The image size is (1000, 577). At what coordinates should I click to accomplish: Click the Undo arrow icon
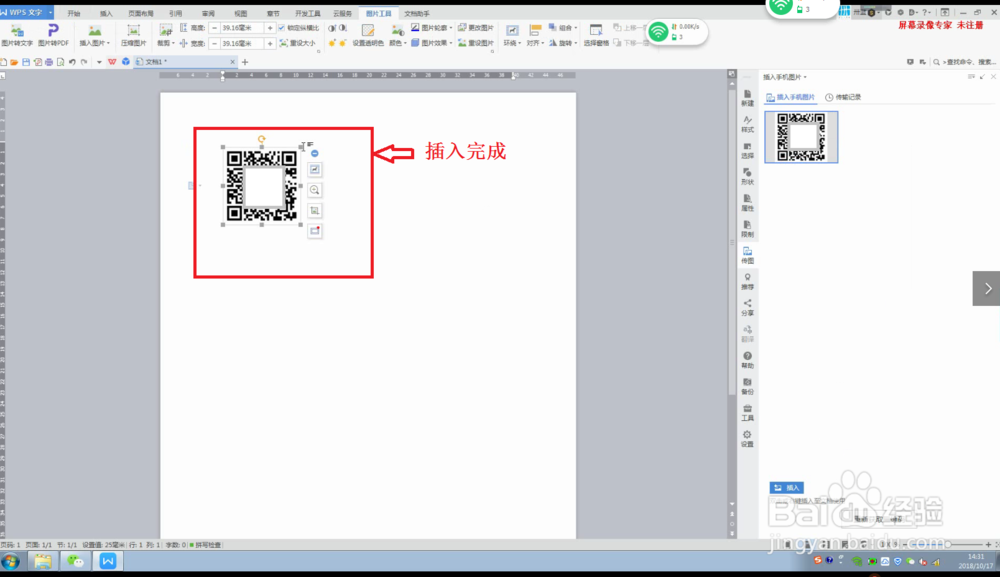[72, 62]
